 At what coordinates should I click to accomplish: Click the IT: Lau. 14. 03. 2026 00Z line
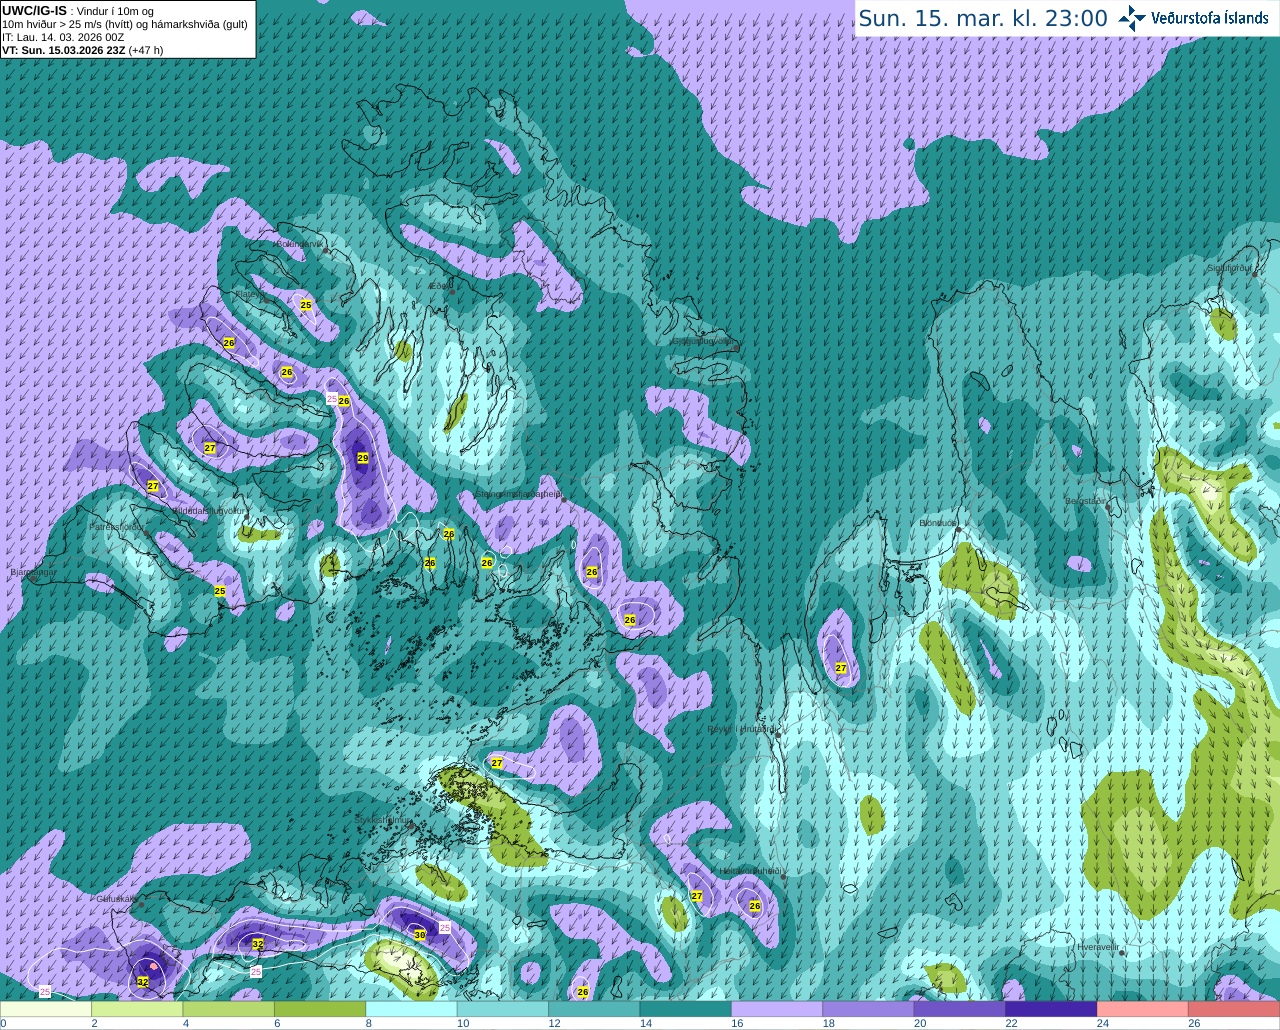63,37
